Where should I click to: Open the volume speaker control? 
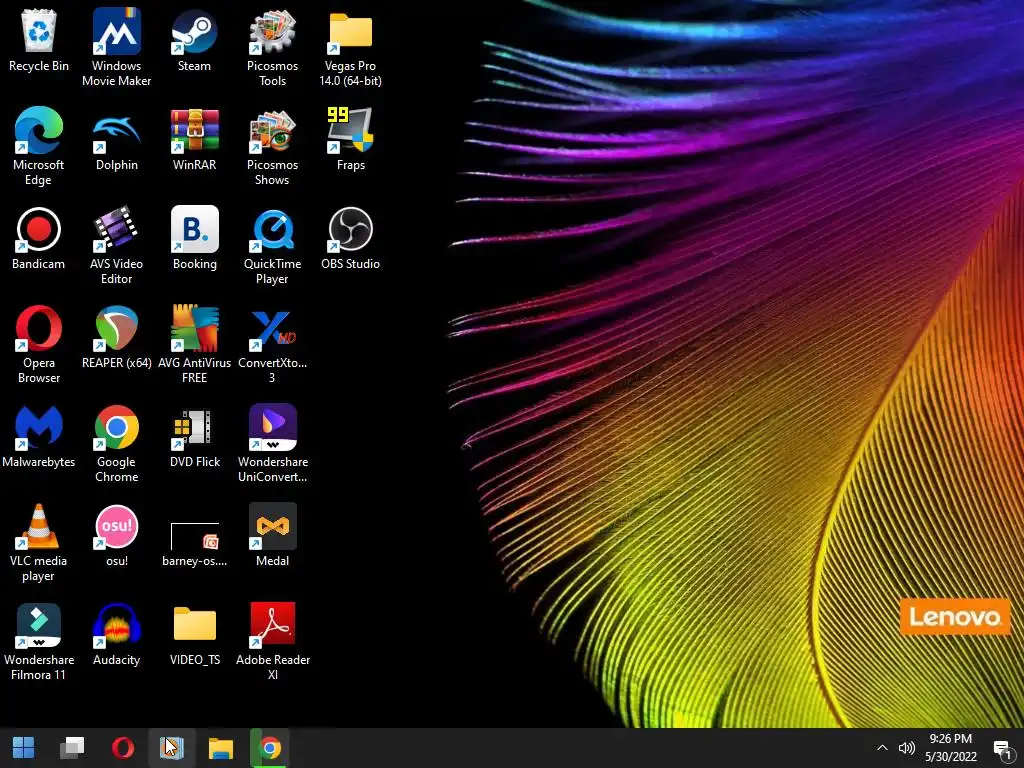tap(906, 748)
